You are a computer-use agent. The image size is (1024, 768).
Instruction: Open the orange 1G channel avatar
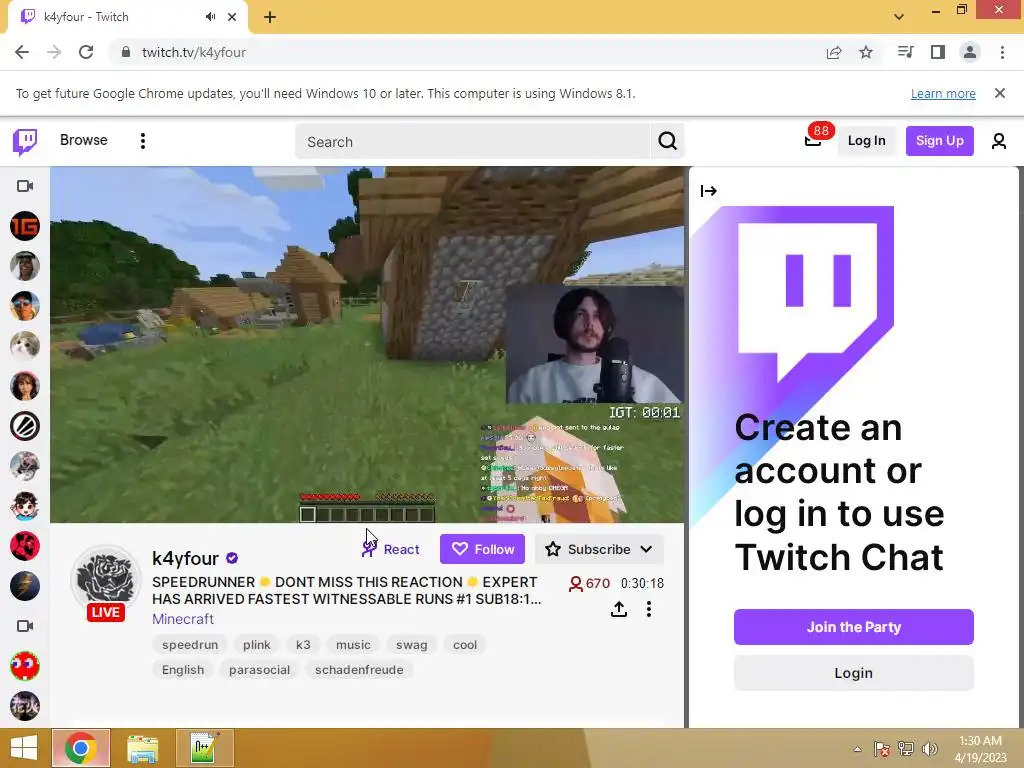[x=25, y=226]
